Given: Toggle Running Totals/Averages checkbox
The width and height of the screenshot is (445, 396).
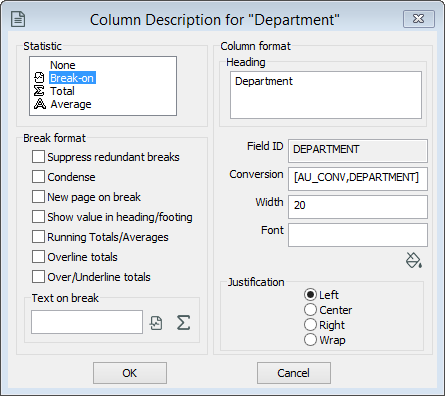Looking at the screenshot, I should 38,237.
